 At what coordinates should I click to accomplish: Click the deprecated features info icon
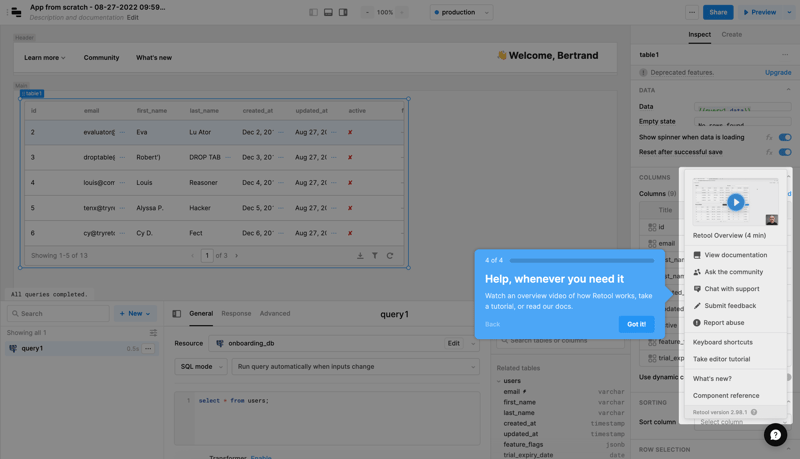coord(643,72)
